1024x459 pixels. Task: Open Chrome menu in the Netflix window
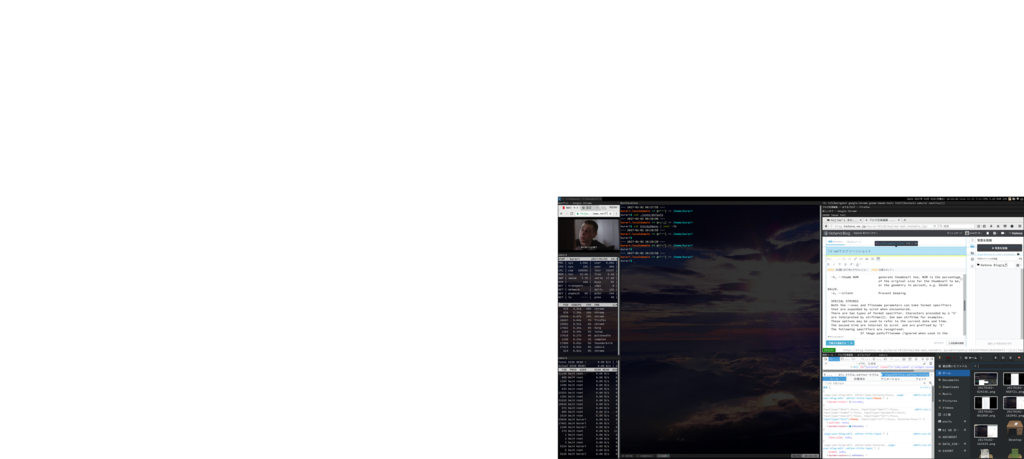(x=616, y=214)
